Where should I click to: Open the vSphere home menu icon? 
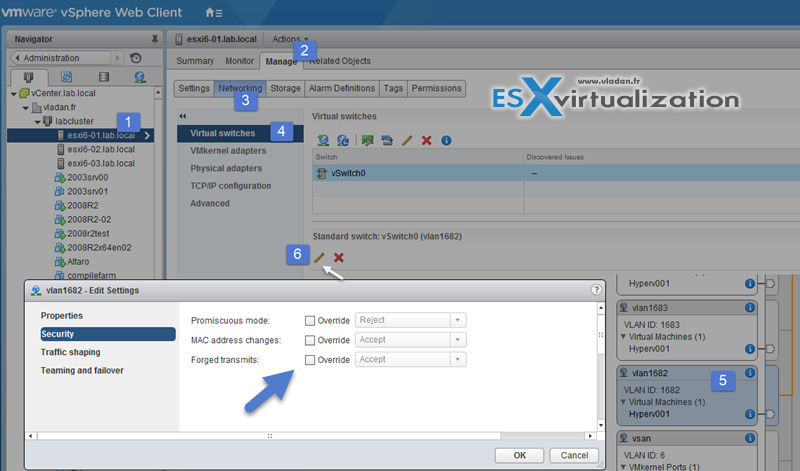tap(213, 13)
